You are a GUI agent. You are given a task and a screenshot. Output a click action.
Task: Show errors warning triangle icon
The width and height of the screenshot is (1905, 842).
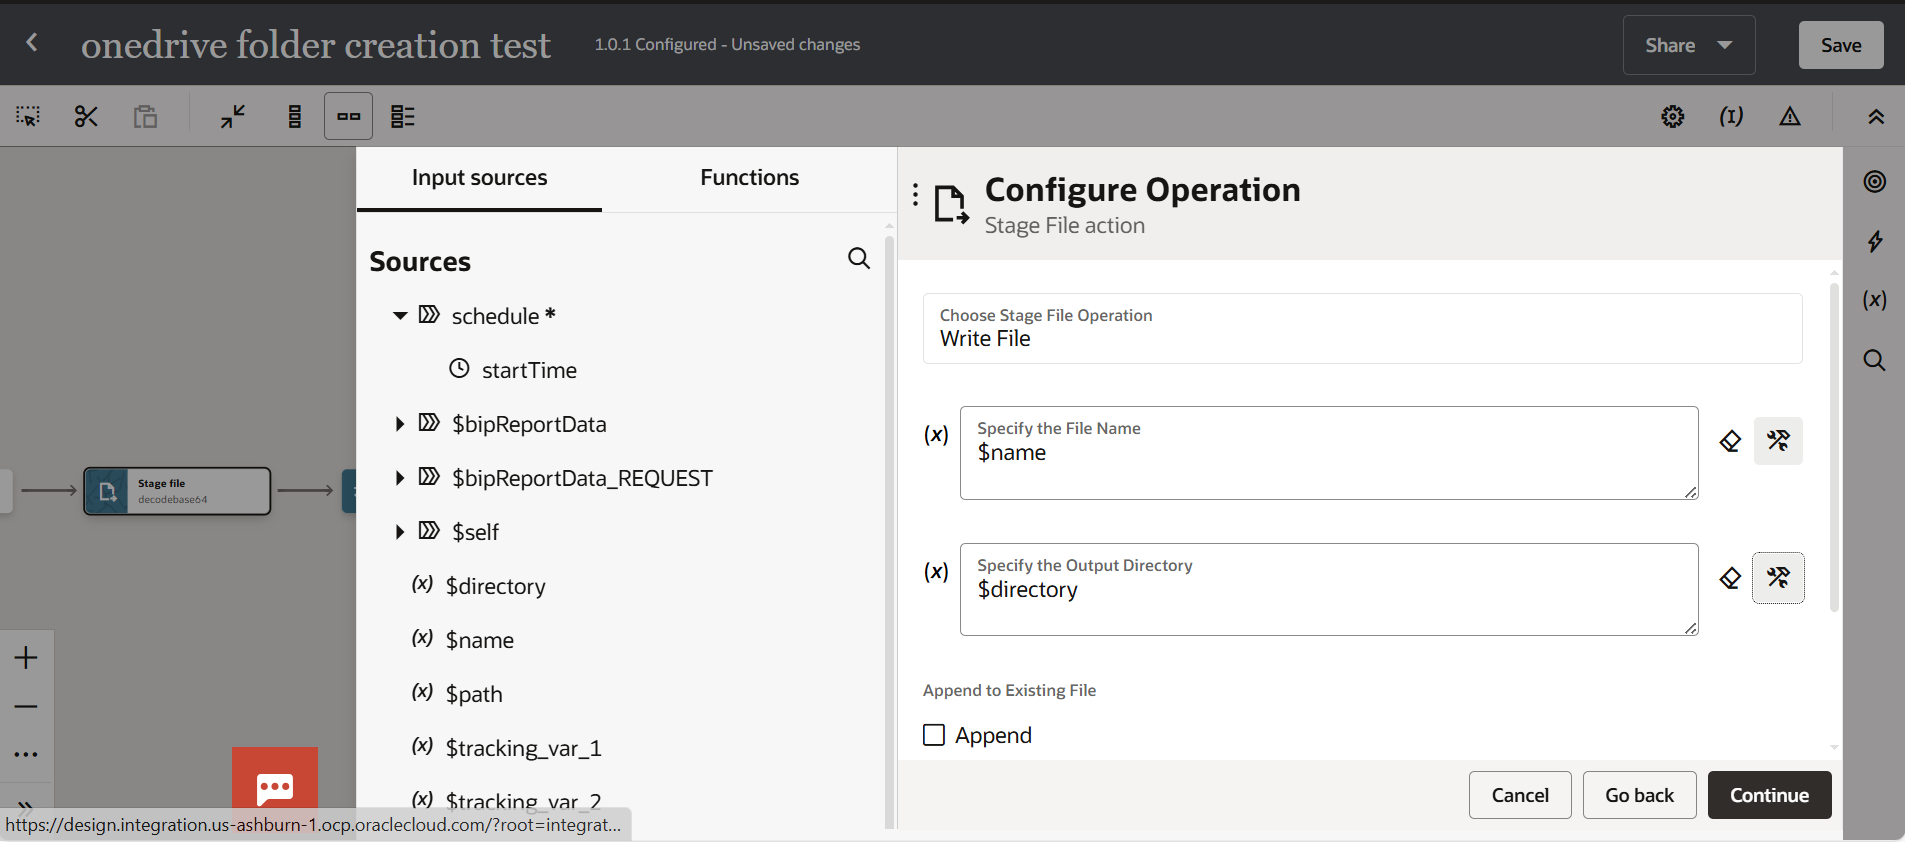point(1790,117)
